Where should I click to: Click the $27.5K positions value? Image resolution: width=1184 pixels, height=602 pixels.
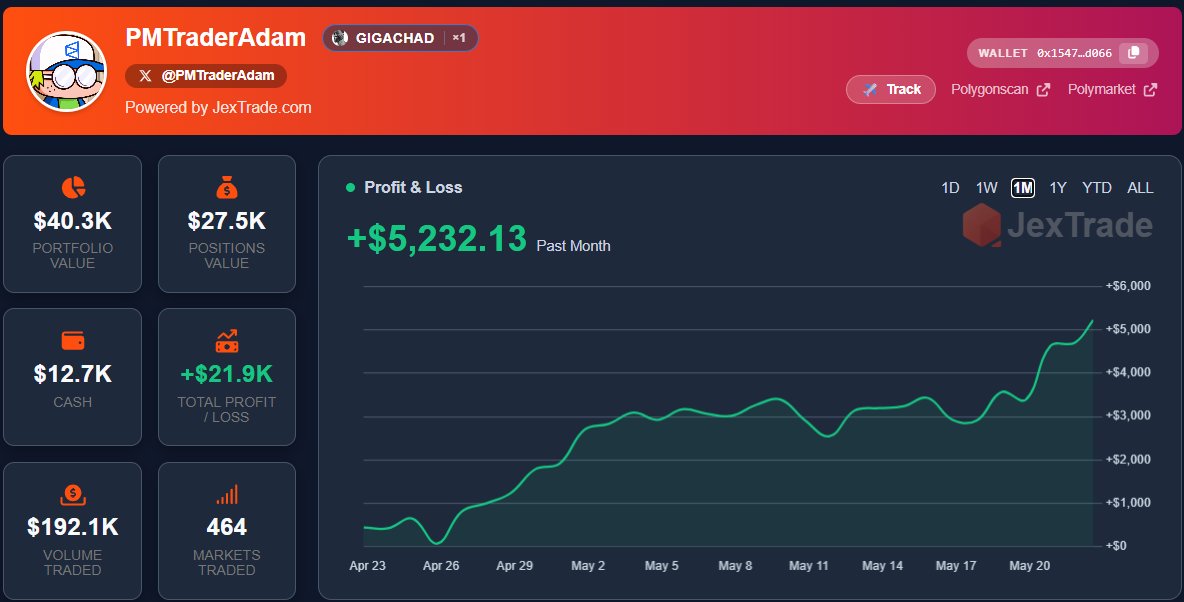click(227, 221)
